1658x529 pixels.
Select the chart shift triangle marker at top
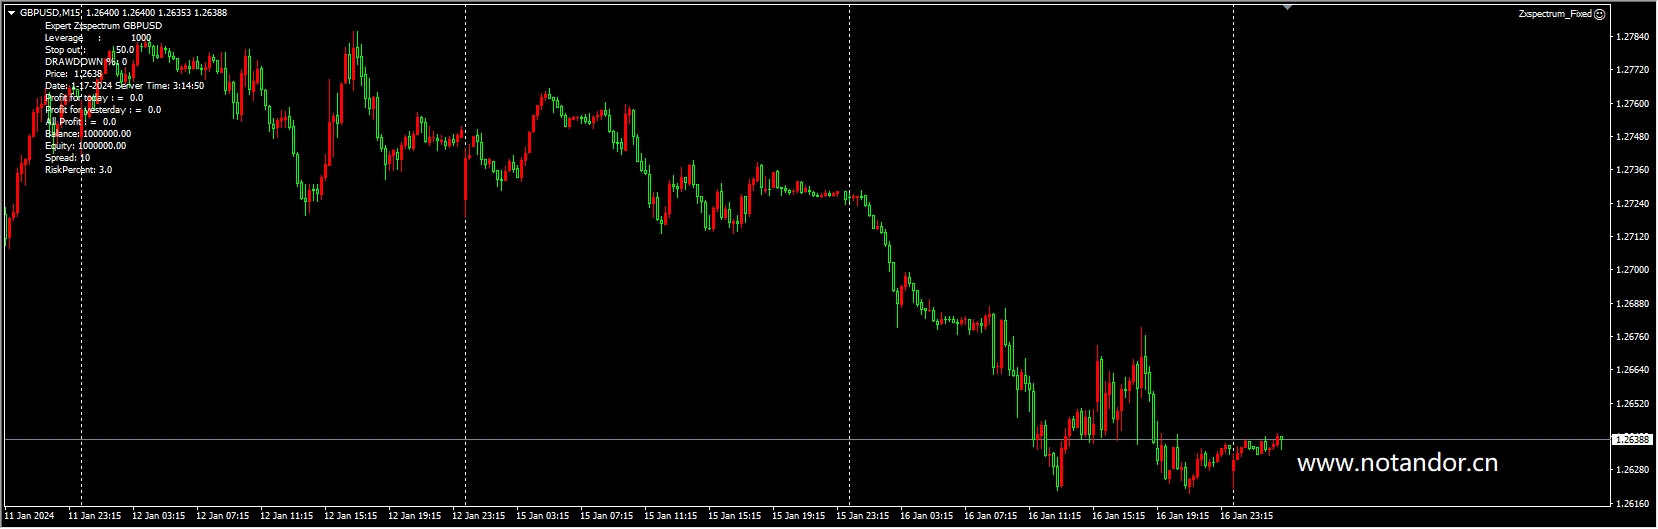(1287, 8)
